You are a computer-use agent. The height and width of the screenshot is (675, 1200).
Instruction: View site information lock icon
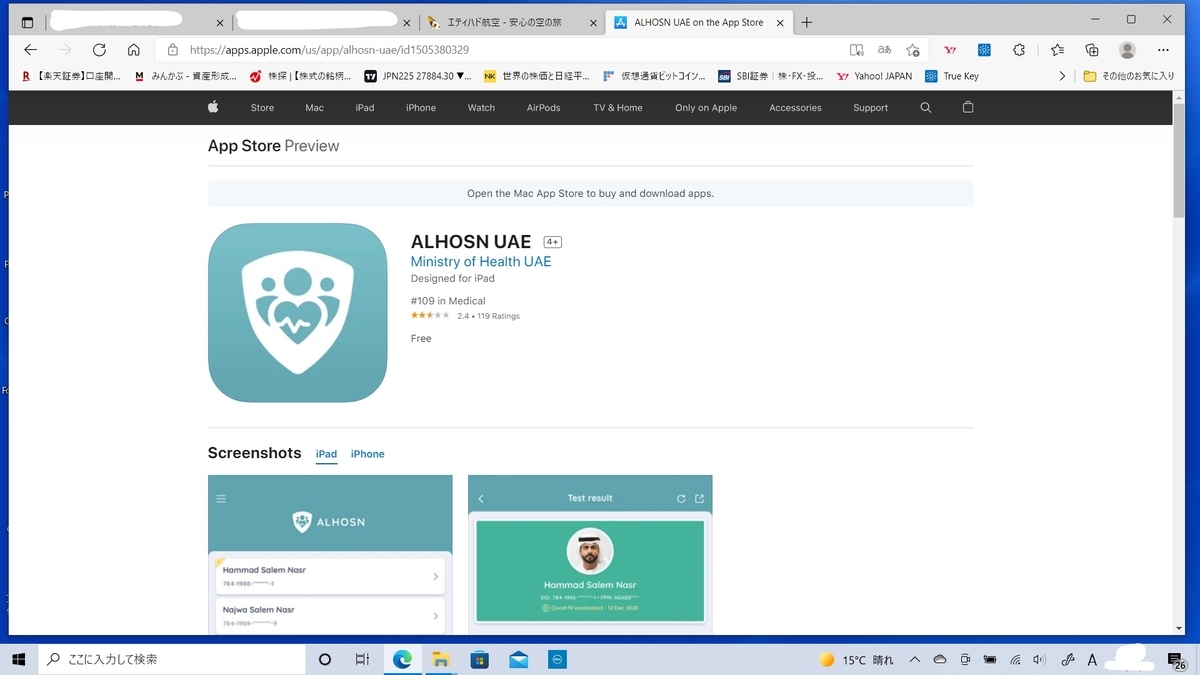172,50
